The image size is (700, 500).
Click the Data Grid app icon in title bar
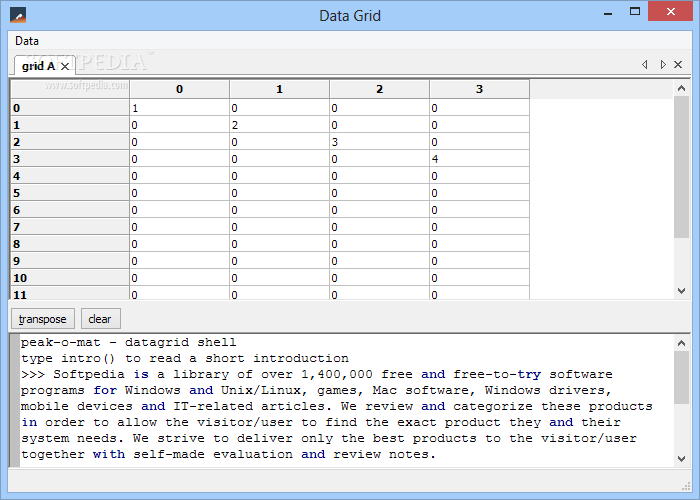[18, 15]
